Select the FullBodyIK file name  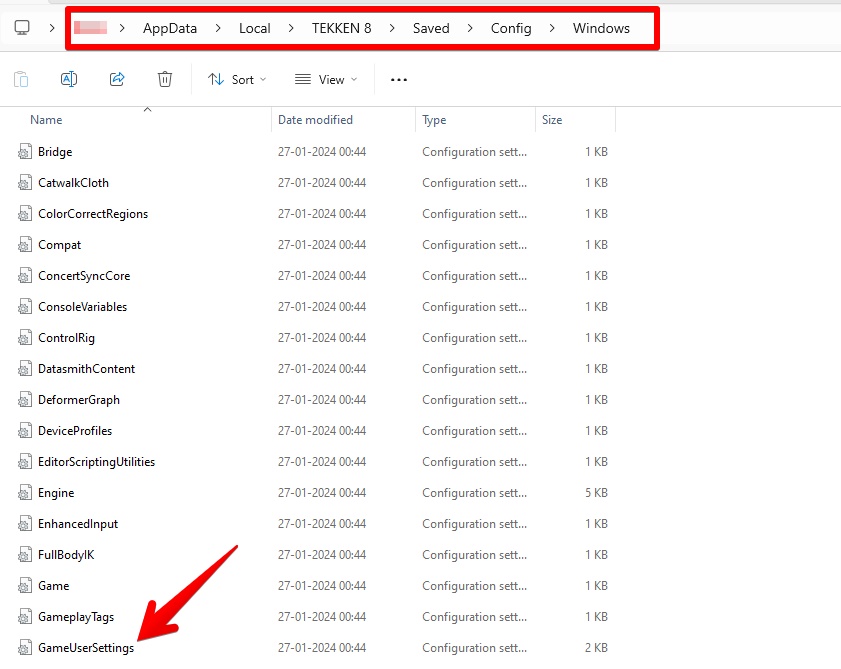pyautogui.click(x=67, y=555)
